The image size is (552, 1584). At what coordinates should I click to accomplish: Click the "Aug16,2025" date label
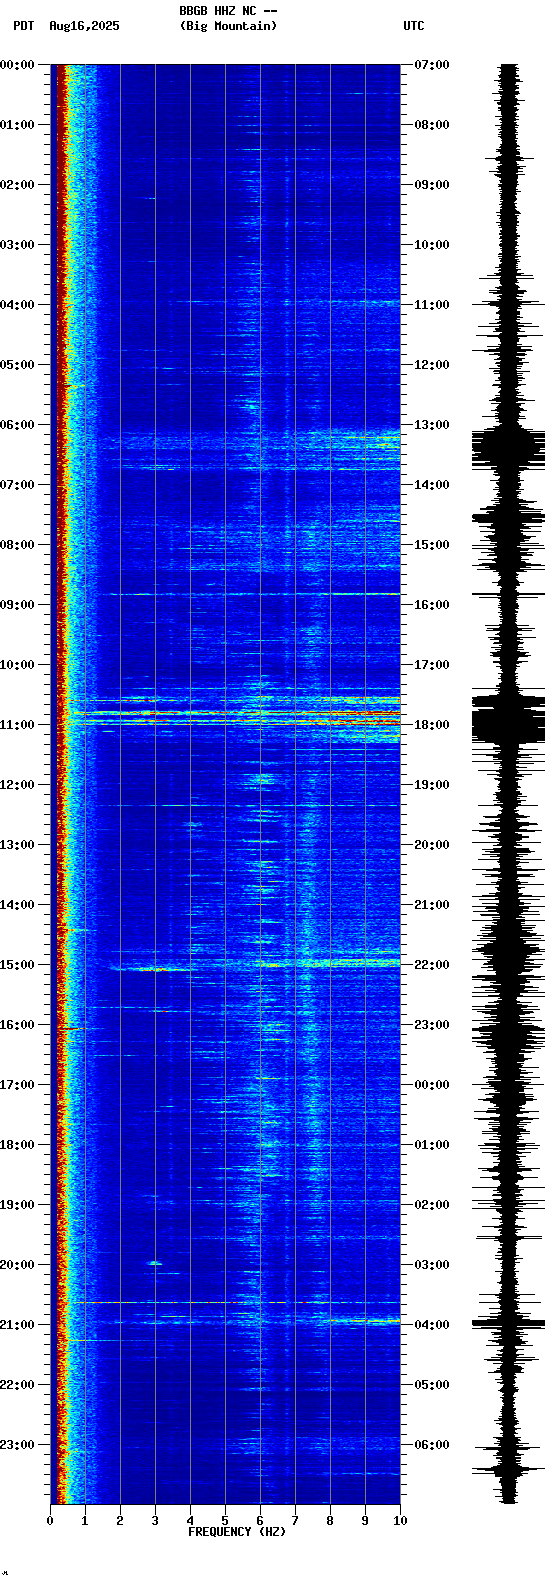[84, 26]
